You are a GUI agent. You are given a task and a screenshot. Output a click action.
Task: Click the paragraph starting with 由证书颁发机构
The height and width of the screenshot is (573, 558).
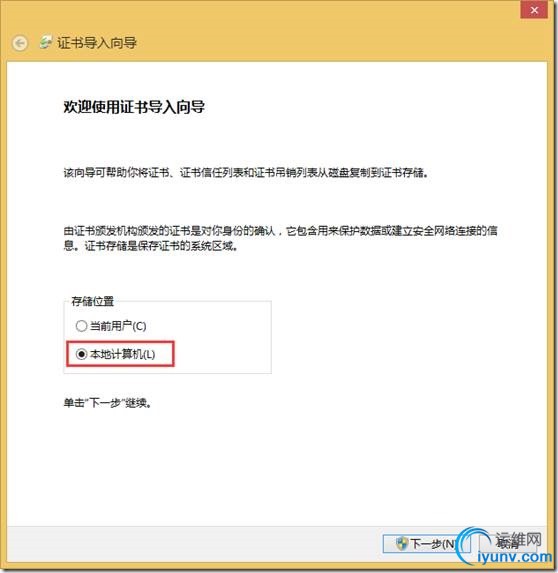point(280,238)
